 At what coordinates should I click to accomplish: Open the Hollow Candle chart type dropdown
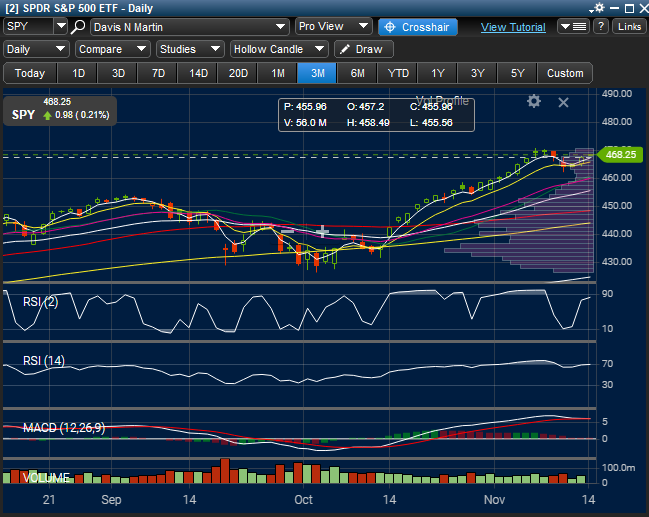[279, 49]
